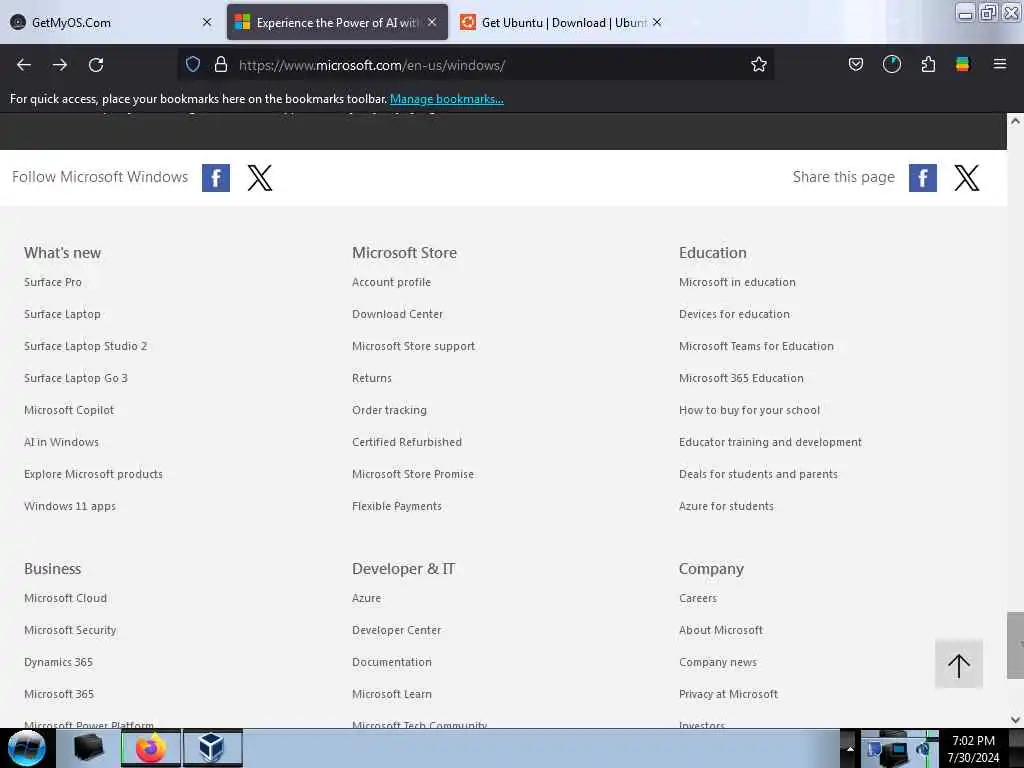Reload the current page

click(x=96, y=65)
